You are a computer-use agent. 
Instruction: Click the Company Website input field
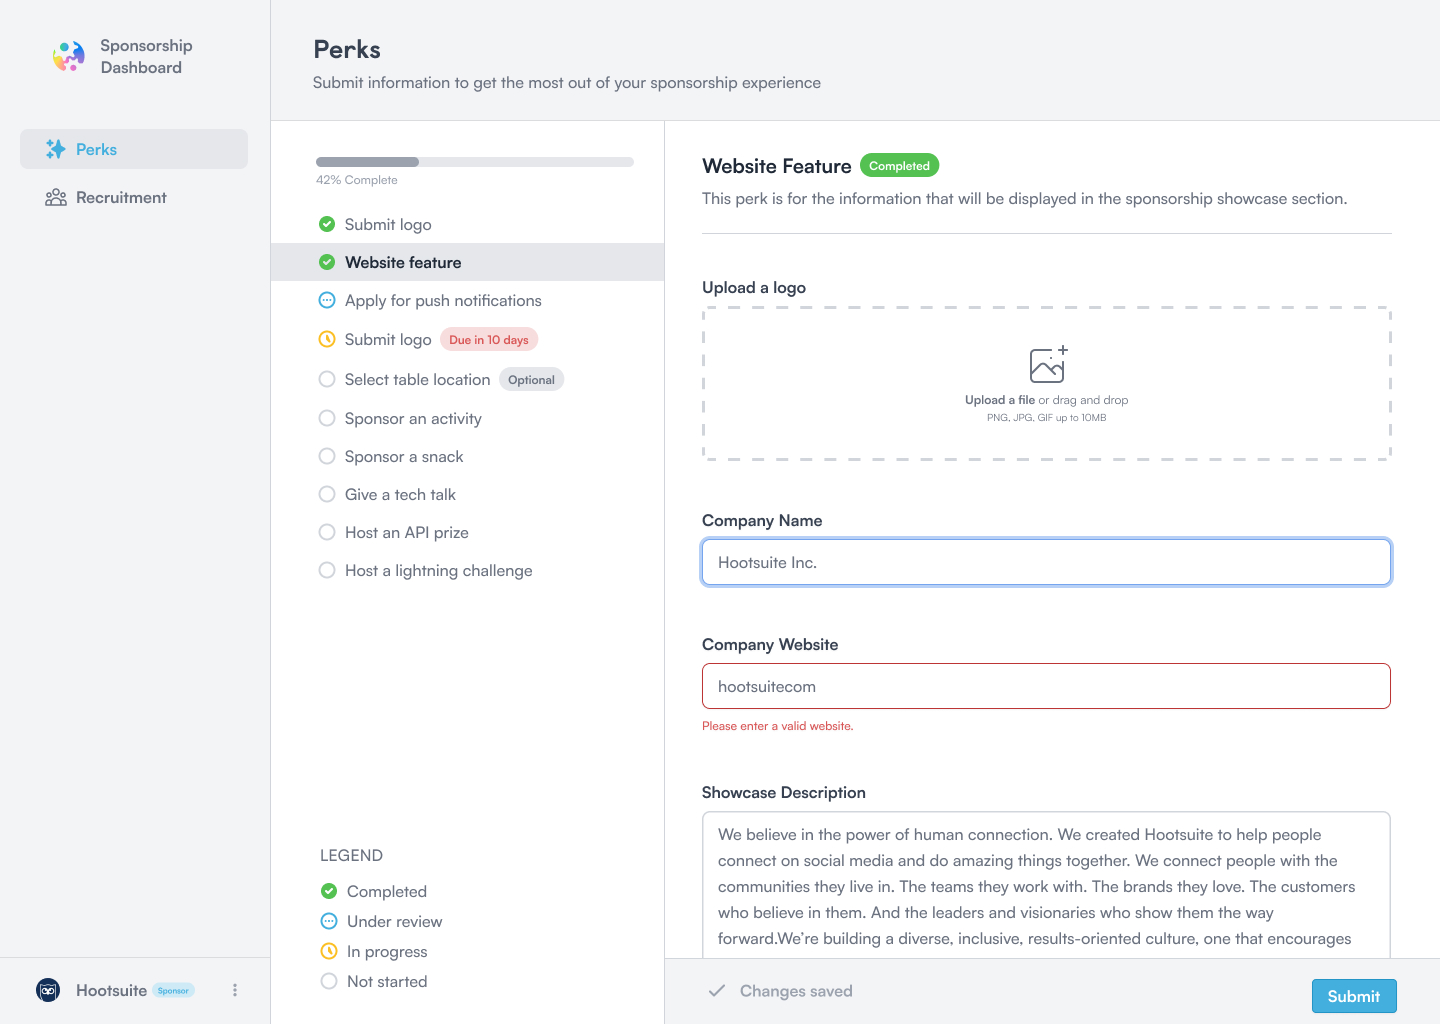coord(1046,686)
